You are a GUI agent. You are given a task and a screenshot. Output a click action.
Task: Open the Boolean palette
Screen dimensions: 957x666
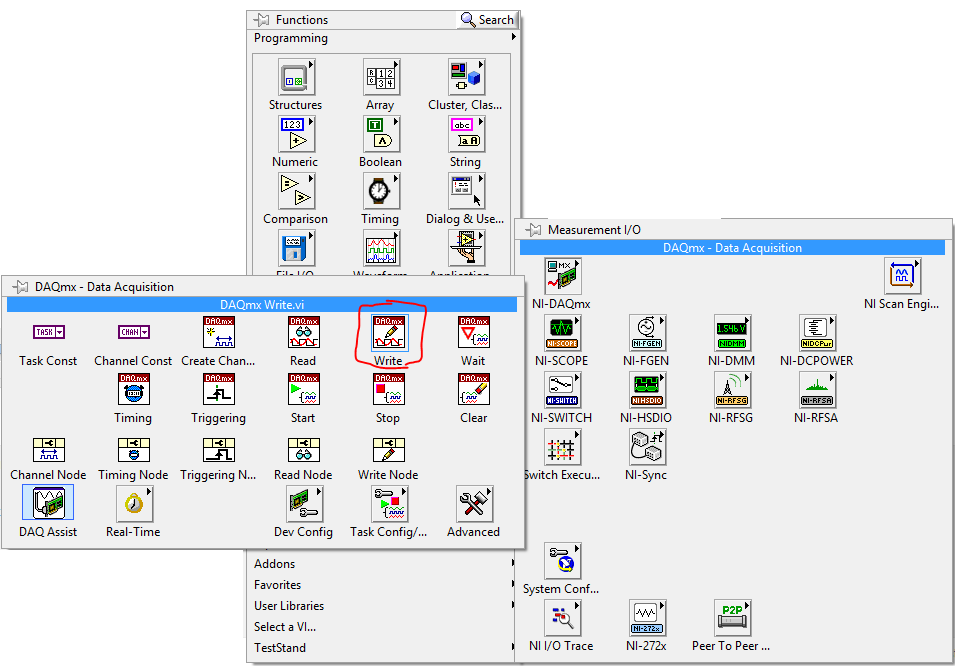380,134
